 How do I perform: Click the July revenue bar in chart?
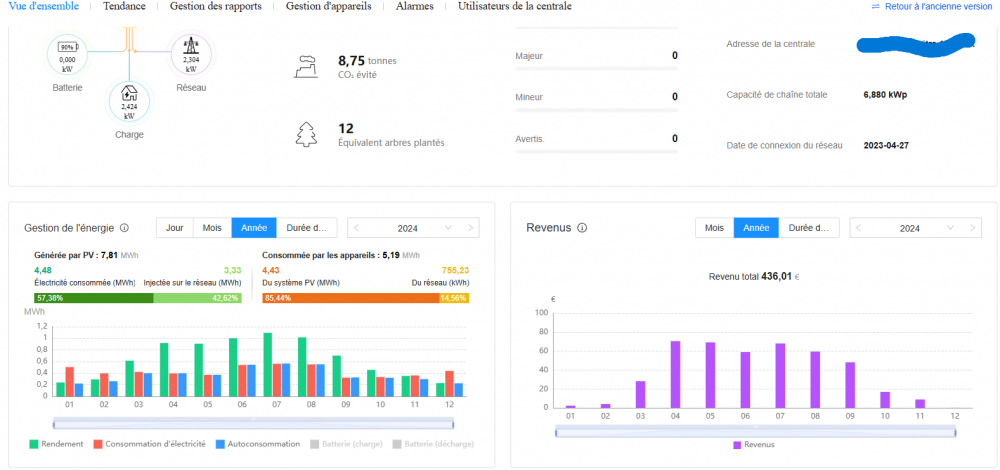[x=779, y=375]
